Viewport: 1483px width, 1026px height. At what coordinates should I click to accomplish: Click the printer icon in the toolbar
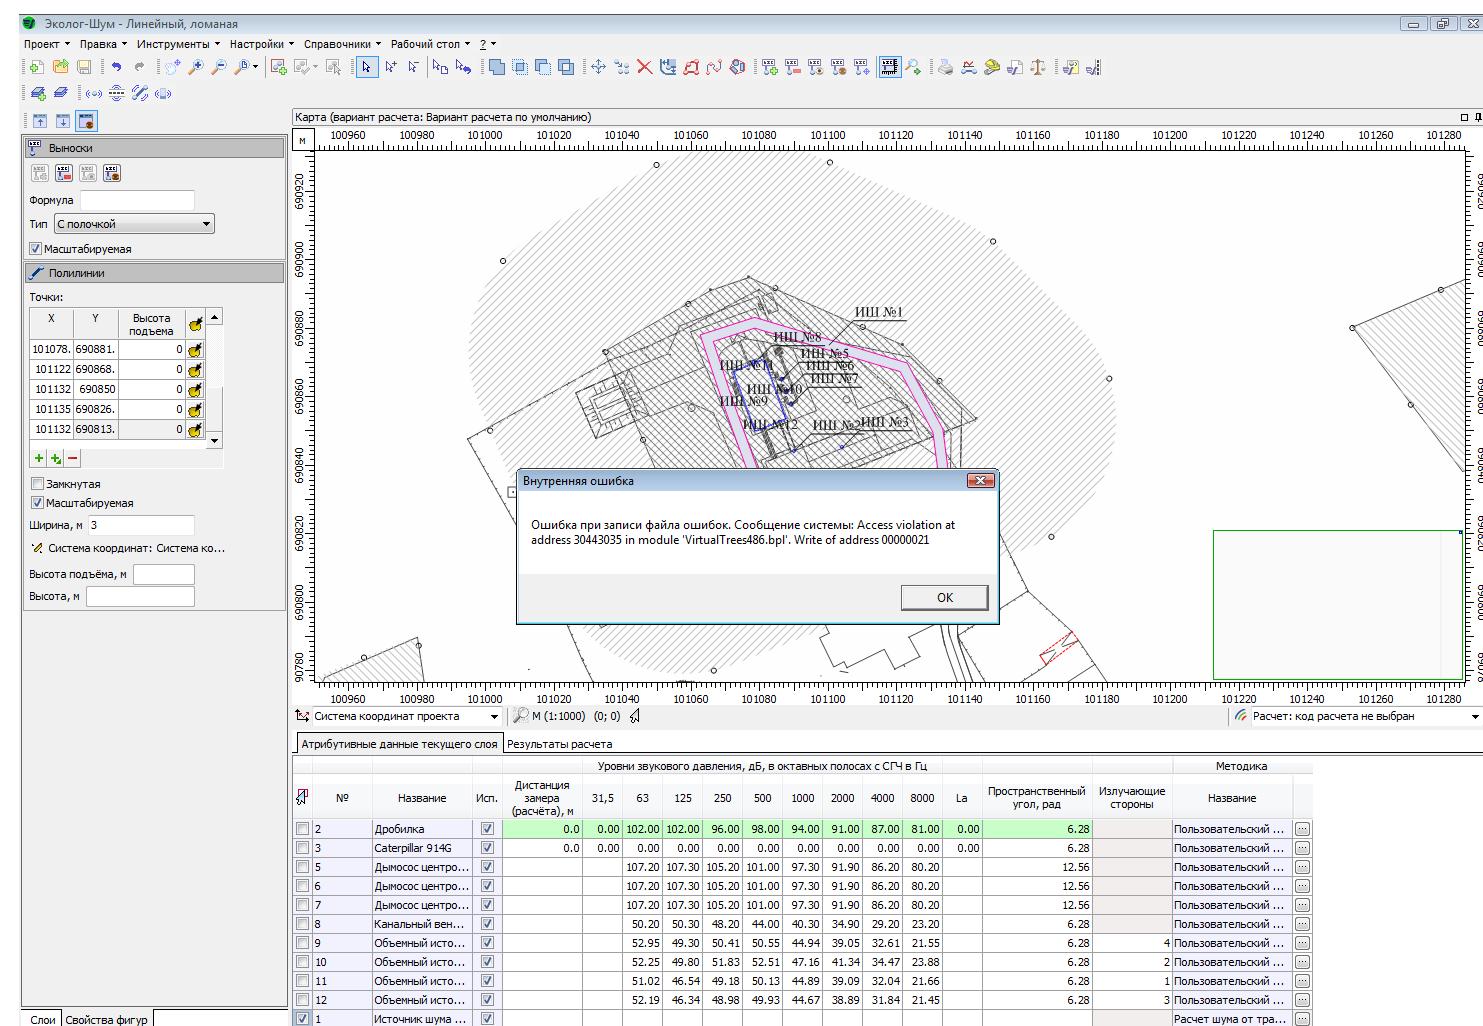pos(945,67)
